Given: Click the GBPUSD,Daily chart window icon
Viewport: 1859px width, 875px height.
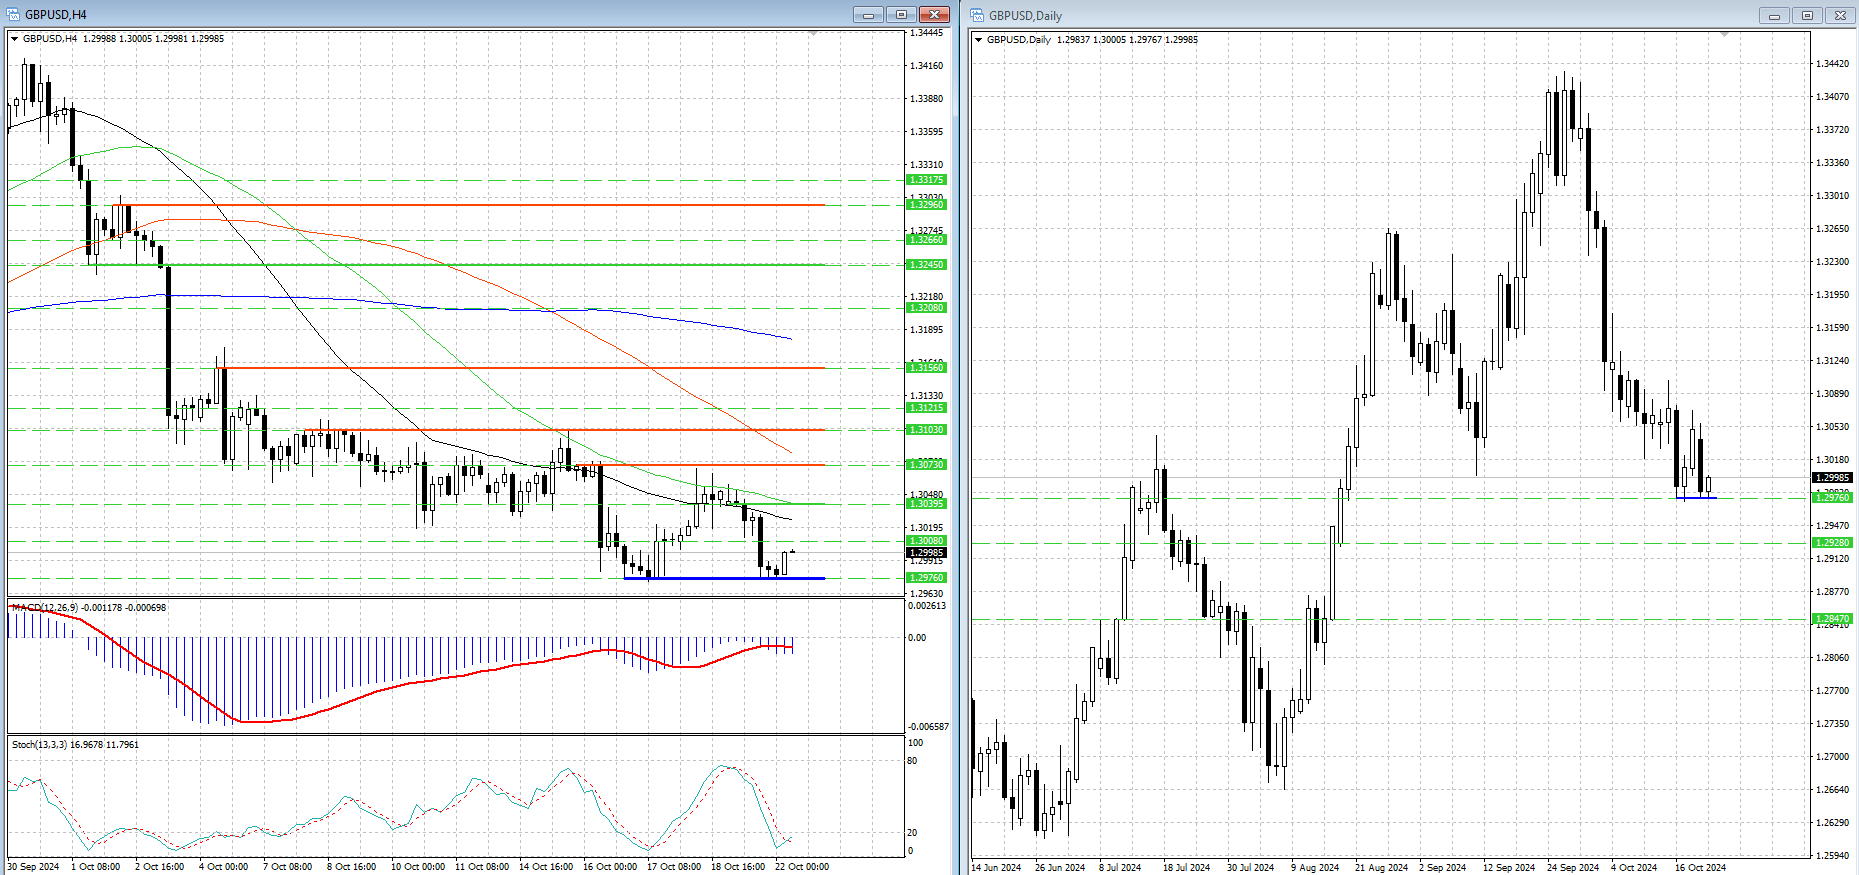Looking at the screenshot, I should click(x=977, y=15).
